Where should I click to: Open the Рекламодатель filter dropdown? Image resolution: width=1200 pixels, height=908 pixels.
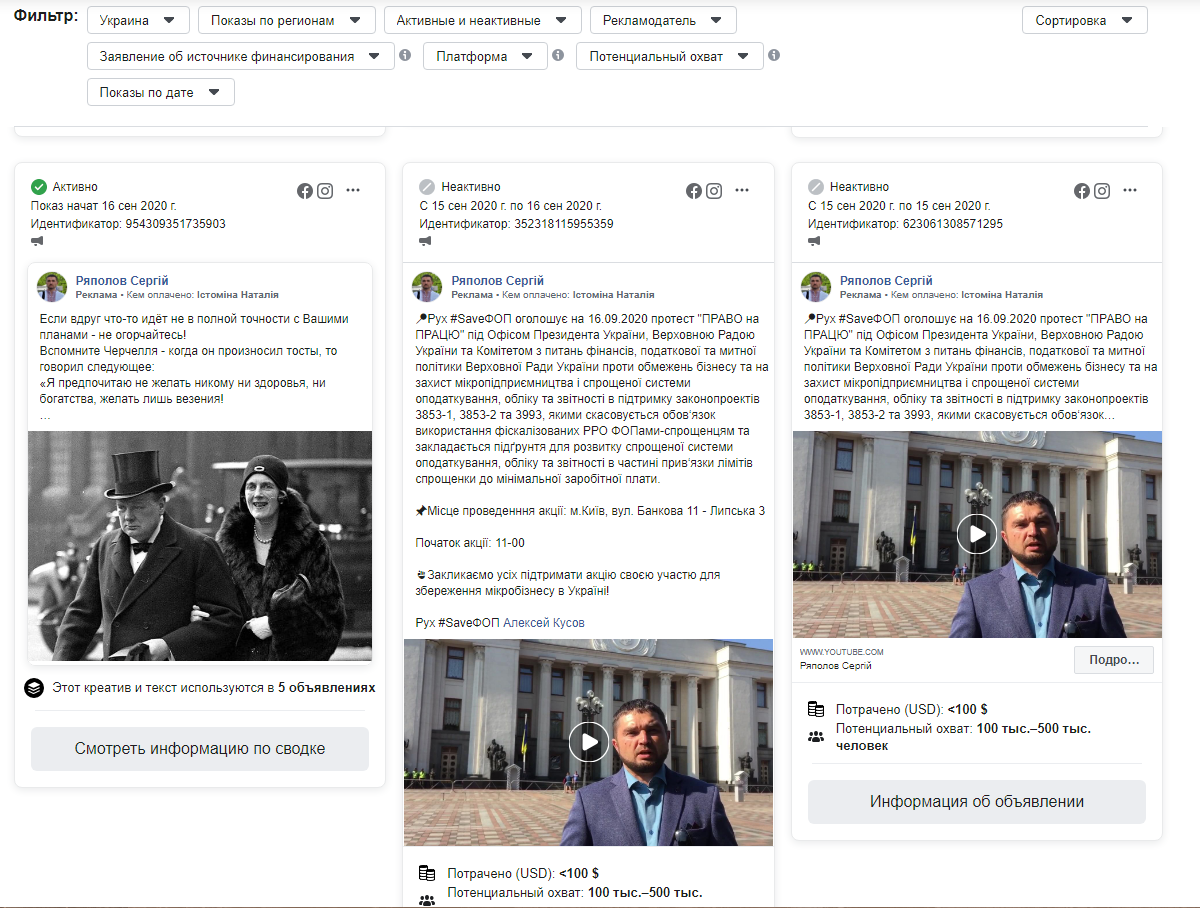tap(662, 20)
